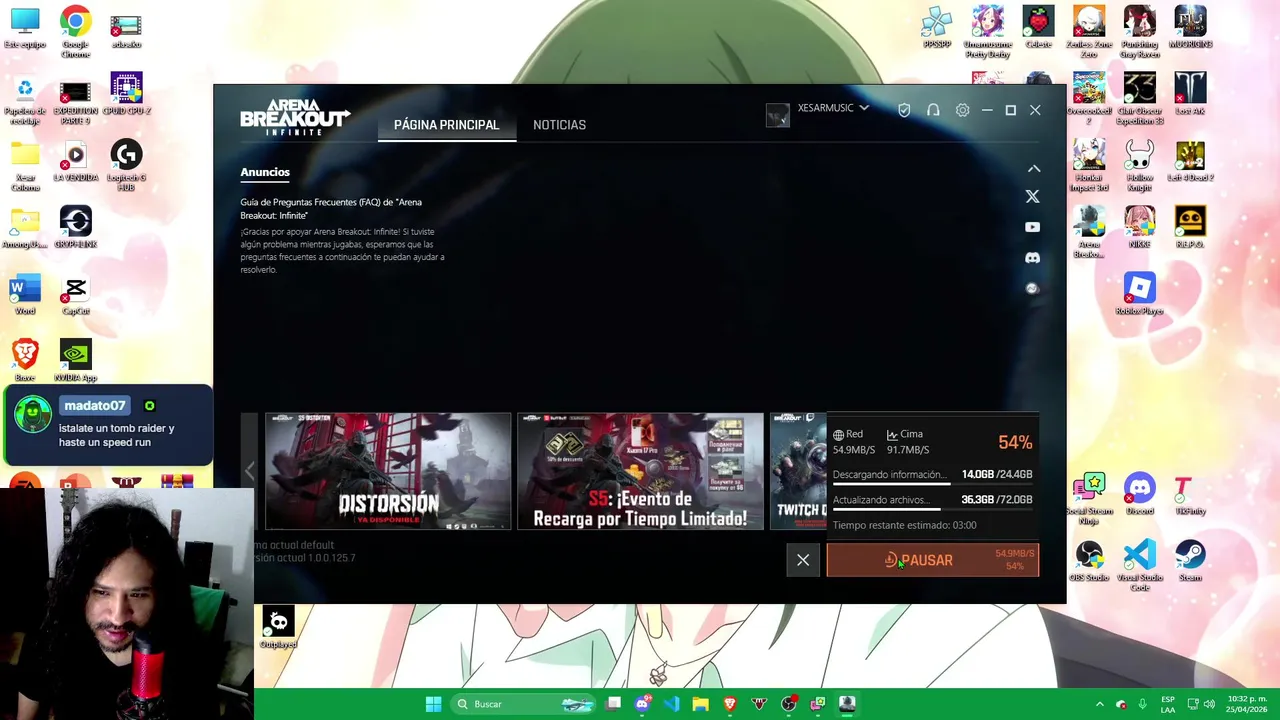Open the Discord social link in launcher
Viewport: 1280px width, 720px height.
click(x=1032, y=258)
